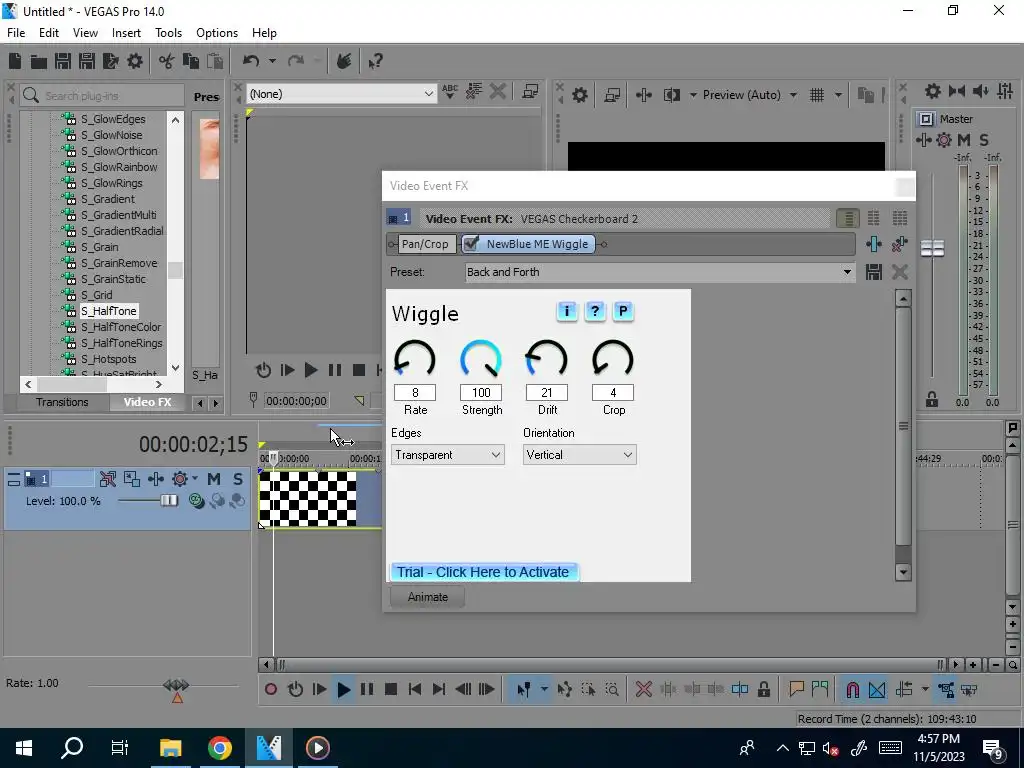Viewport: 1024px width, 768px height.
Task: Click the Pan/Crop button in the FX chain
Action: coord(425,244)
